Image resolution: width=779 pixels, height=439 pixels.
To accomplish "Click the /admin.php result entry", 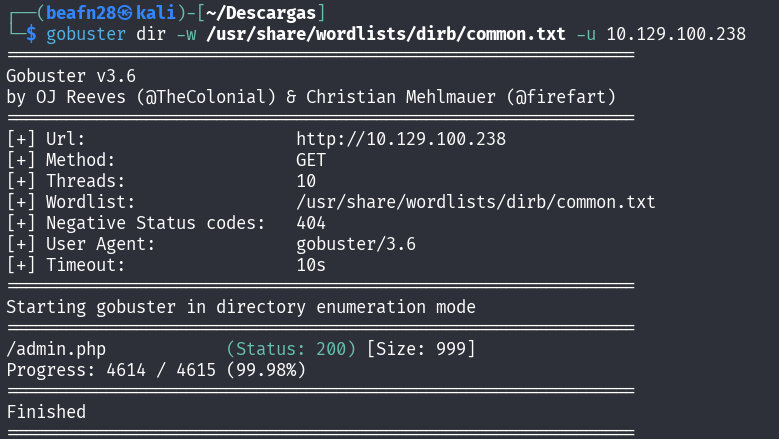I will tap(56, 349).
